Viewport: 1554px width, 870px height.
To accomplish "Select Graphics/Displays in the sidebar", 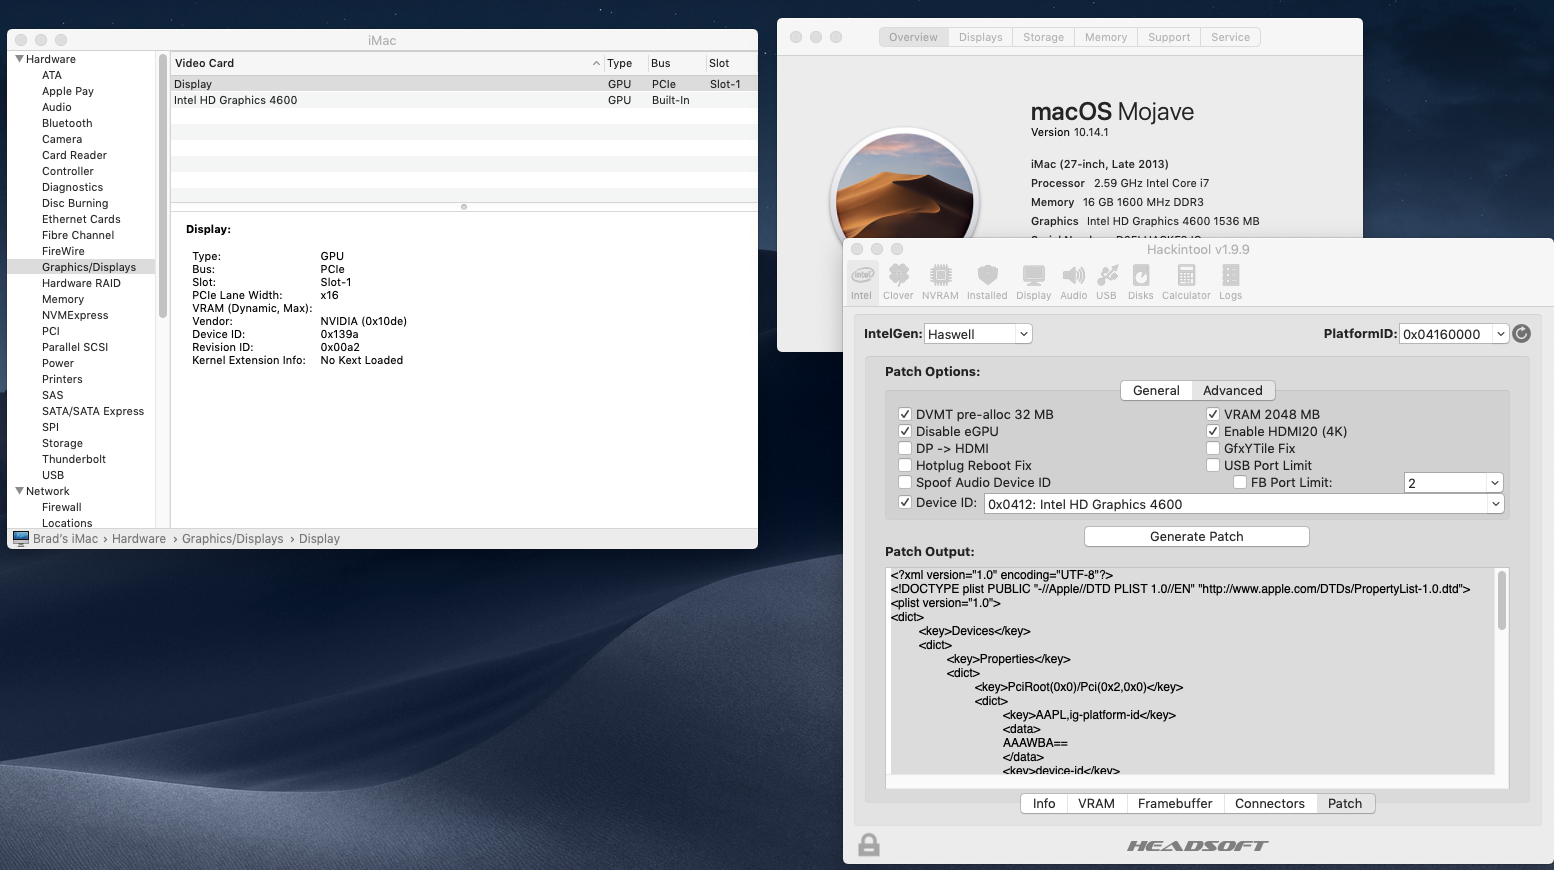I will pos(81,267).
